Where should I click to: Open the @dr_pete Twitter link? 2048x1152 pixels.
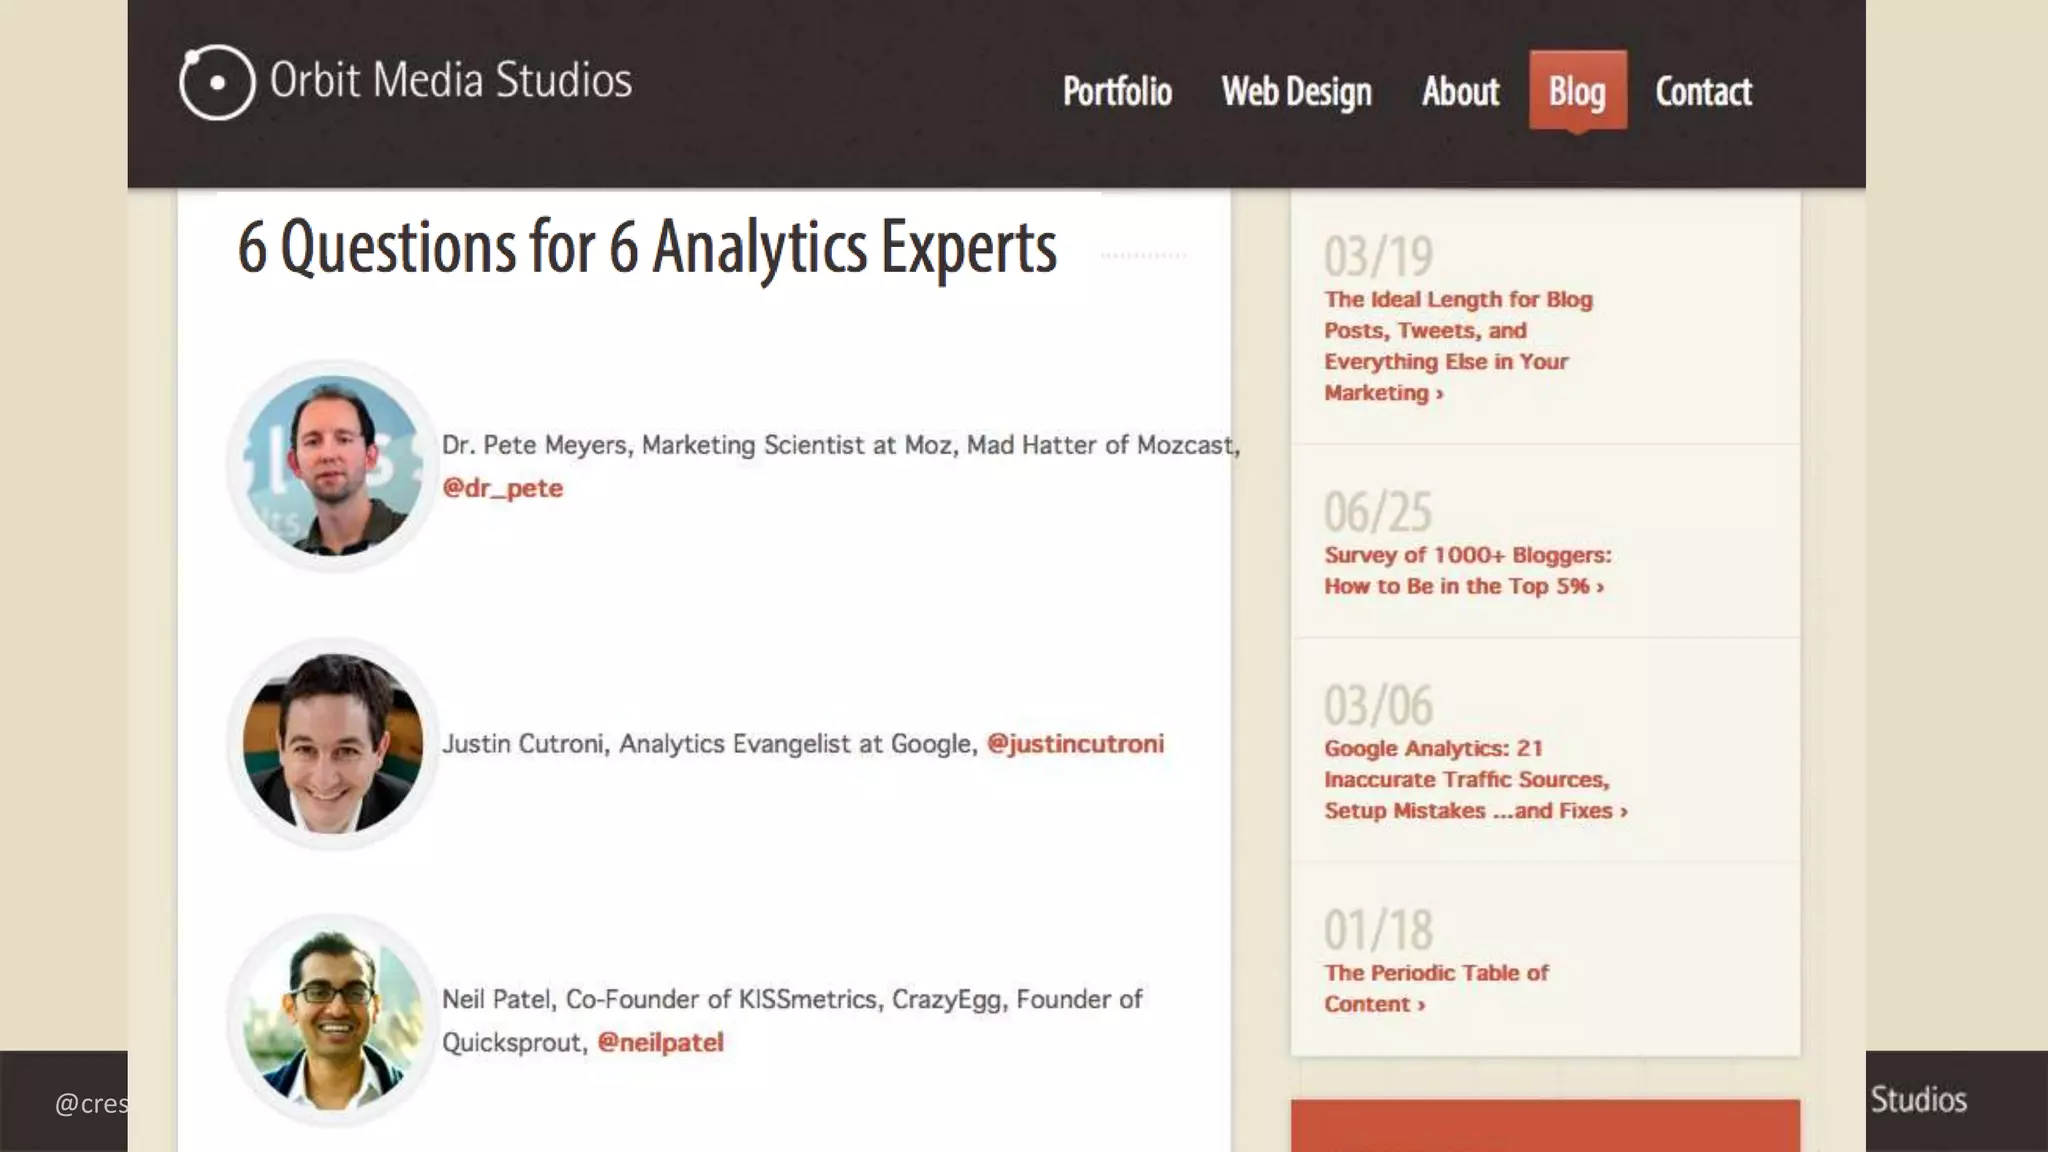click(503, 488)
